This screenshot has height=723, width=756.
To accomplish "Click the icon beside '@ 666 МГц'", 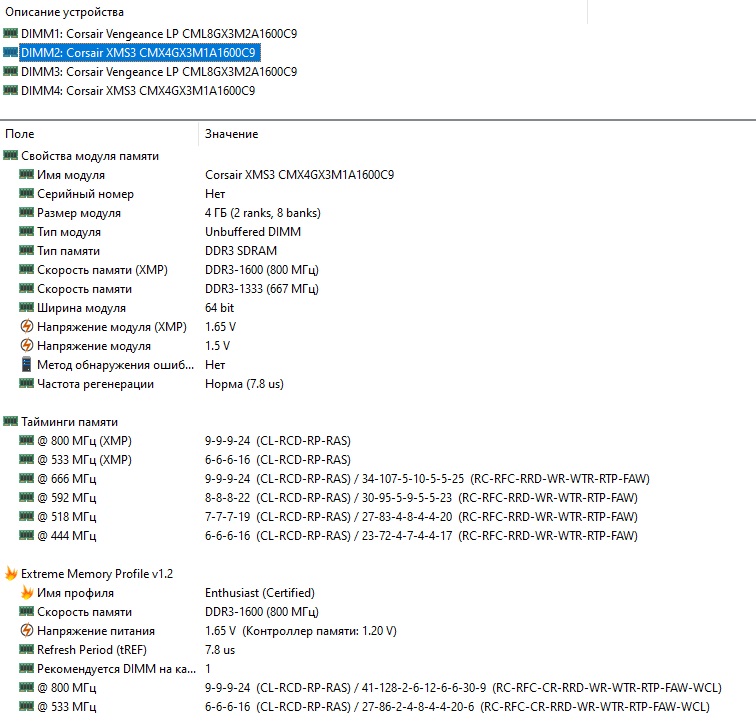I will (x=27, y=478).
